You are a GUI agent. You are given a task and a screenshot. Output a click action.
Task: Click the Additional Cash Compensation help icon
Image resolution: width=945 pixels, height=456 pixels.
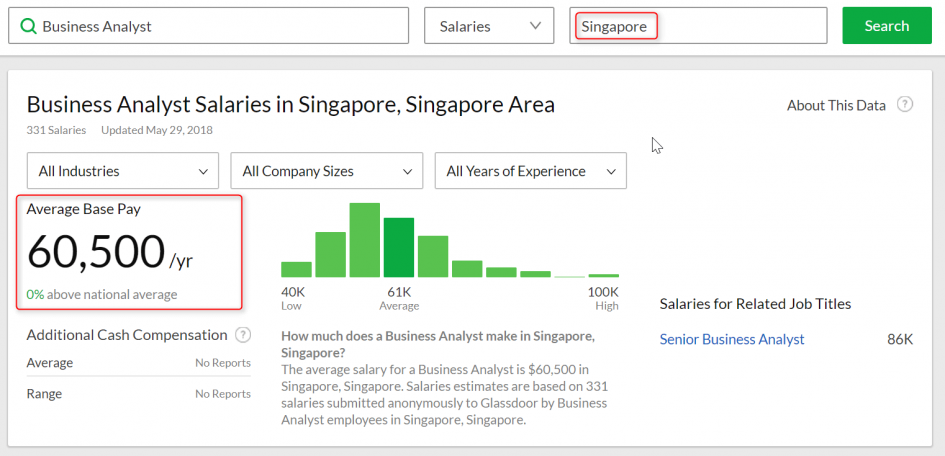[243, 335]
